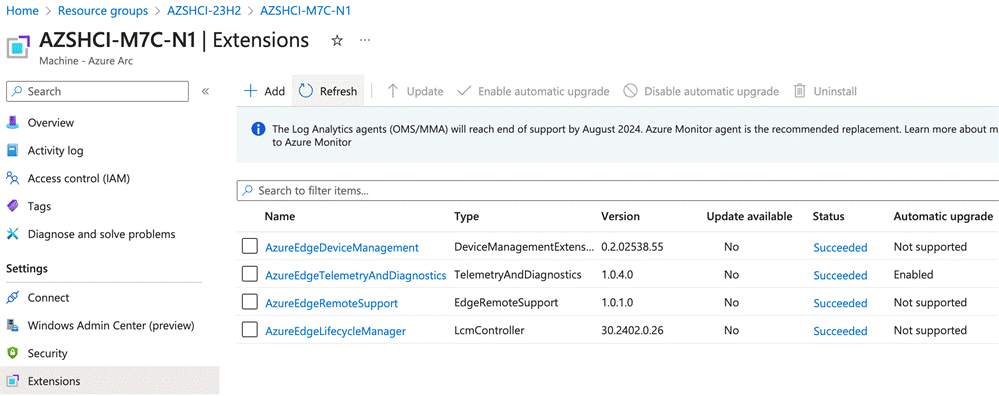Click the green Security shield icon
The image size is (999, 396).
[13, 353]
